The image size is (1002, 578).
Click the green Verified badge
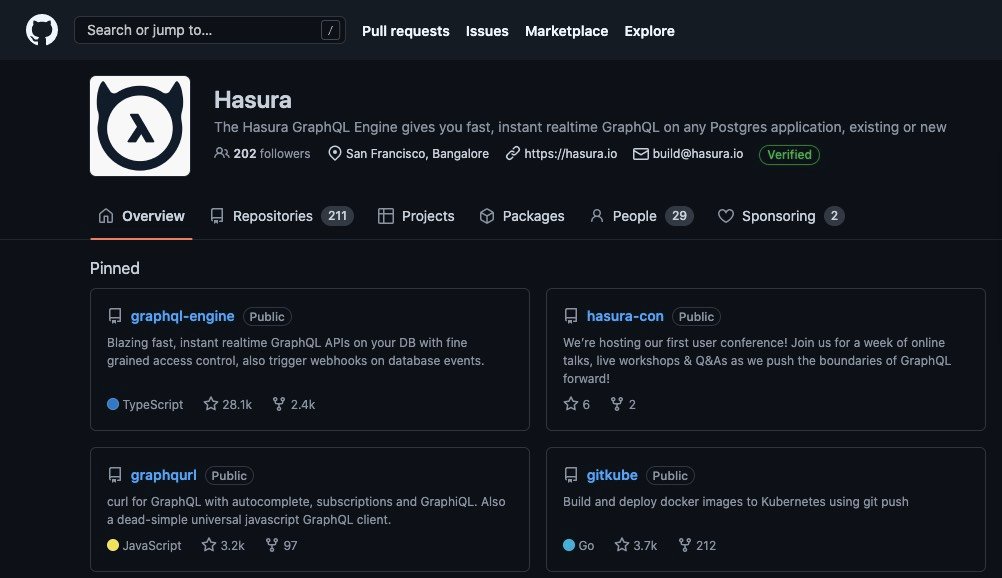(789, 154)
